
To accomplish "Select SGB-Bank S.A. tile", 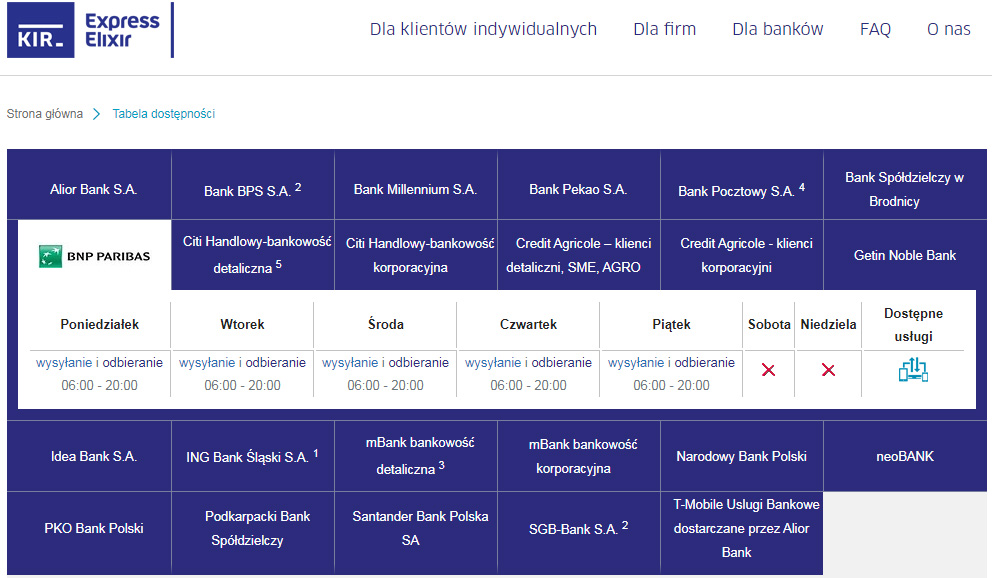I will (579, 533).
